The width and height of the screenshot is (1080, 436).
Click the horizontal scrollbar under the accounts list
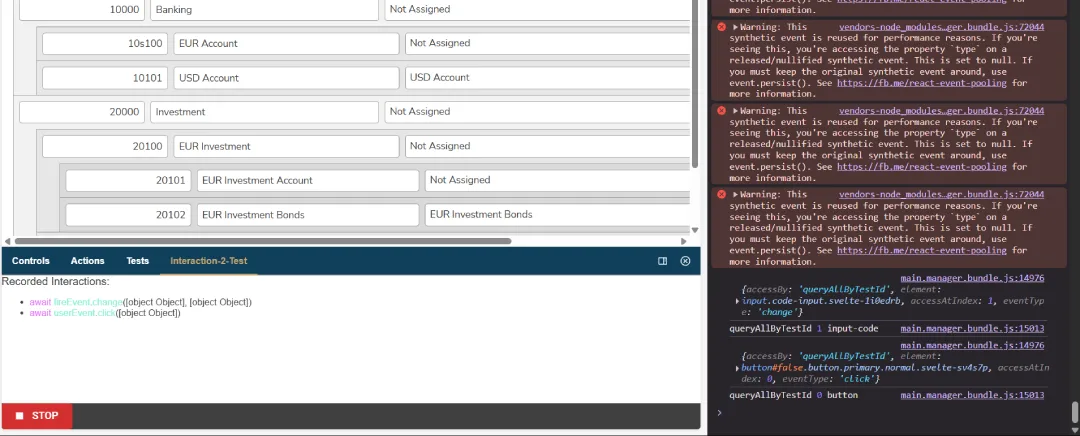(262, 241)
